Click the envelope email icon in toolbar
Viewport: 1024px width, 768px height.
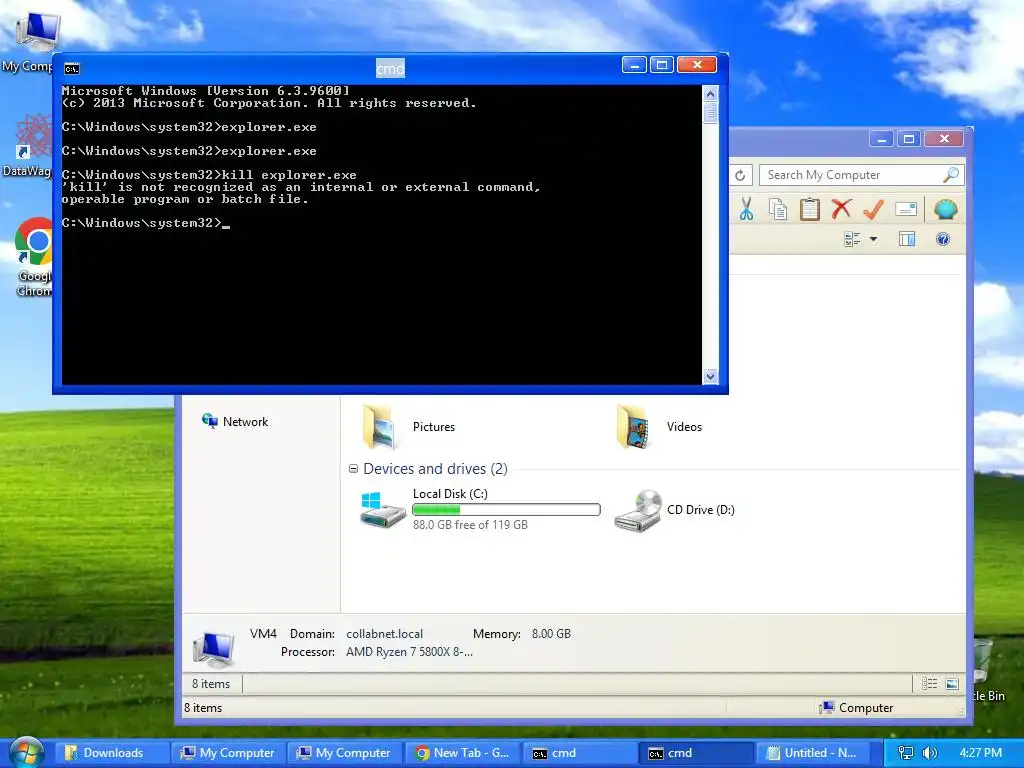coord(906,210)
